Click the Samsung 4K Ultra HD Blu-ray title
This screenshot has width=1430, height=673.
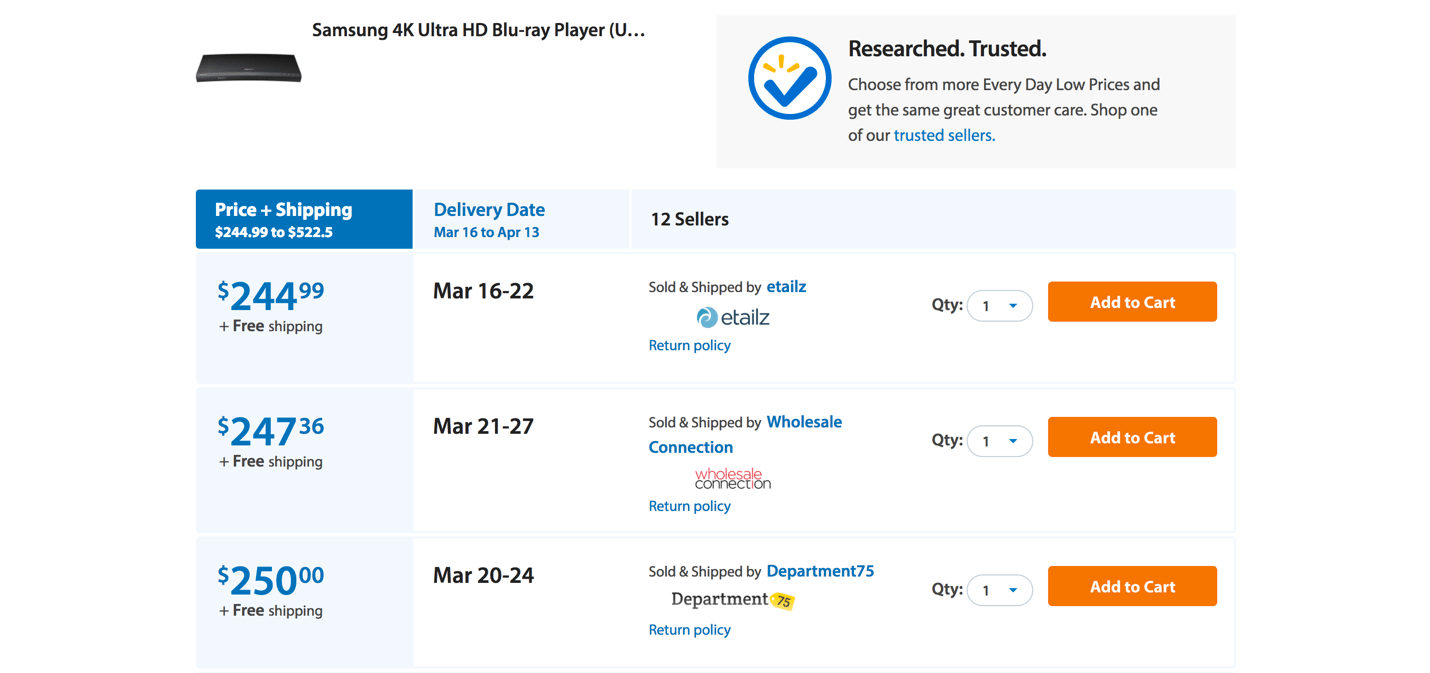tap(478, 30)
